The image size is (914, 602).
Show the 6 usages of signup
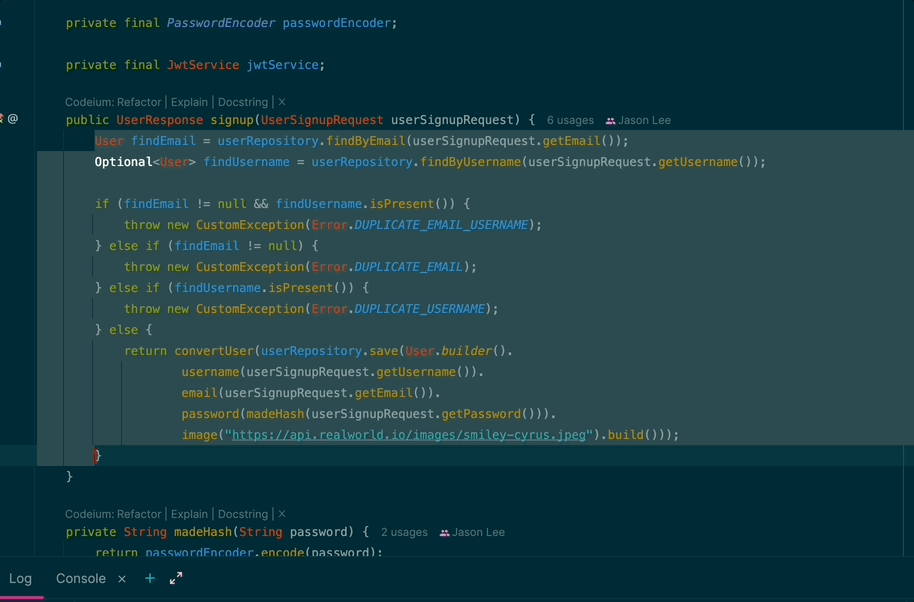click(x=570, y=120)
